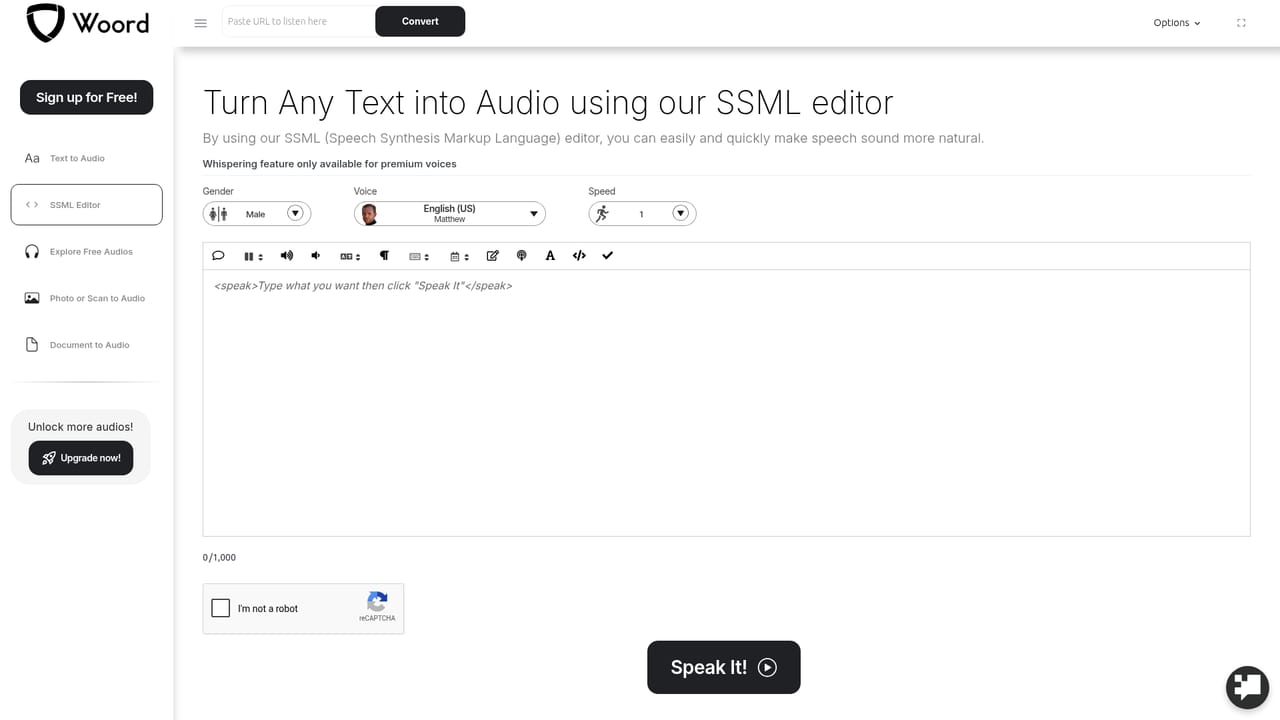1280x720 pixels.
Task: Open the calendar date dropdown in toolbar
Action: point(459,256)
